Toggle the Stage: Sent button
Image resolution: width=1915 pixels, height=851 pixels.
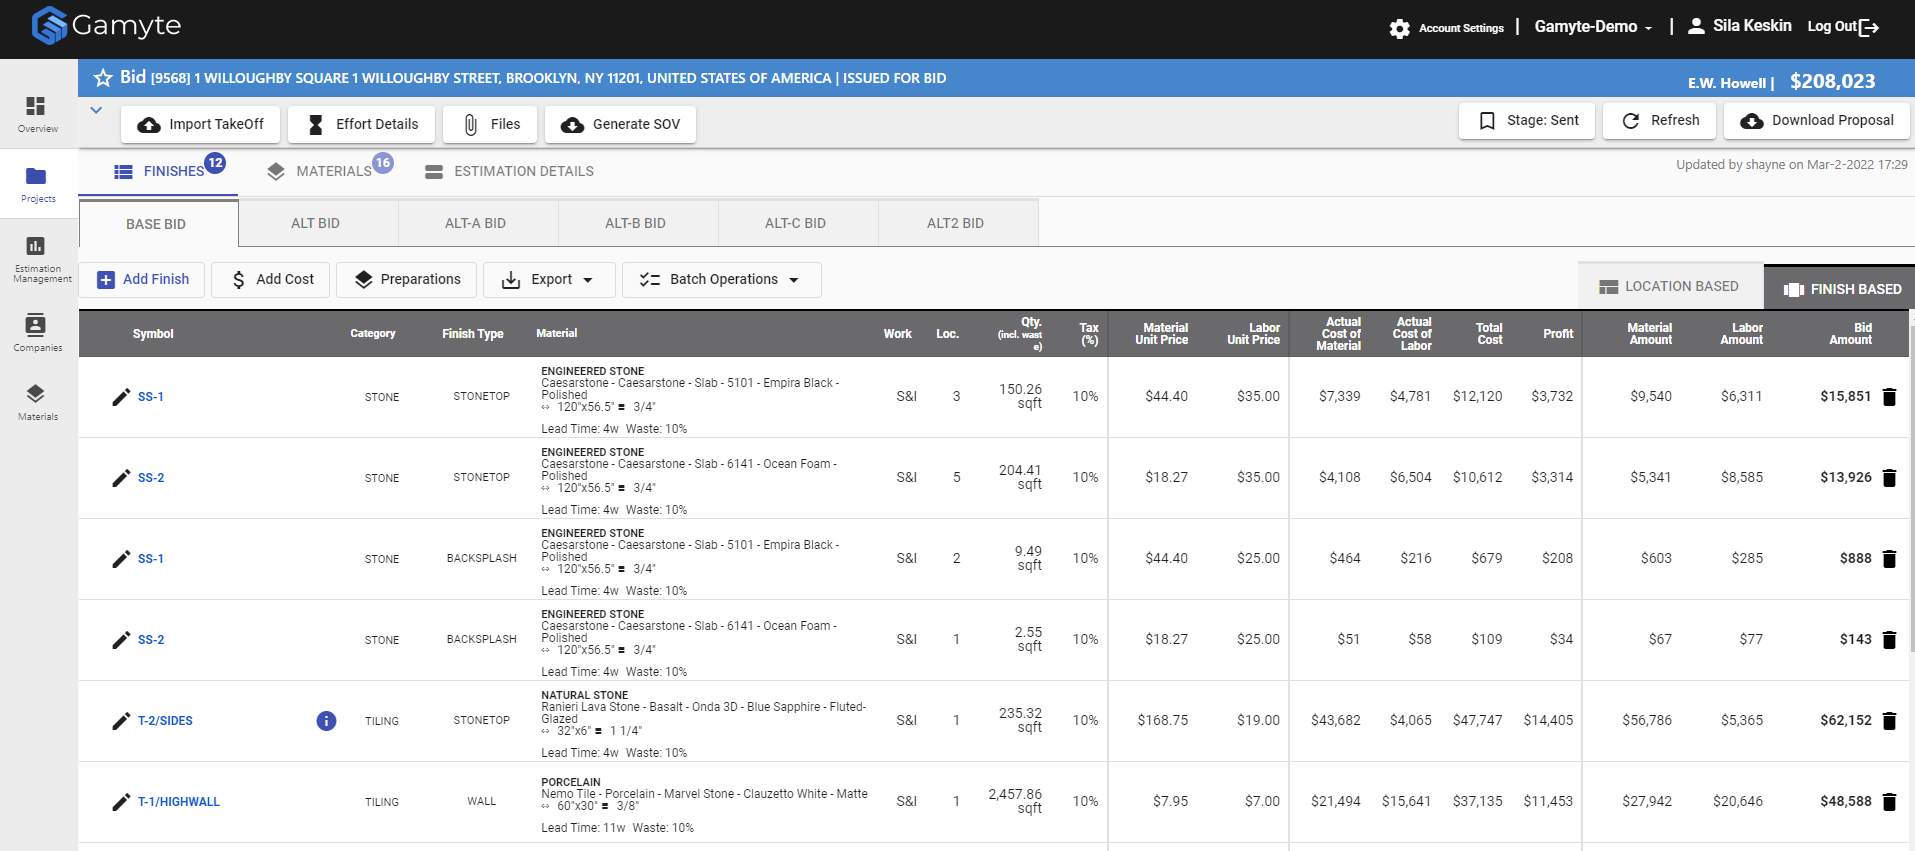pyautogui.click(x=1528, y=121)
